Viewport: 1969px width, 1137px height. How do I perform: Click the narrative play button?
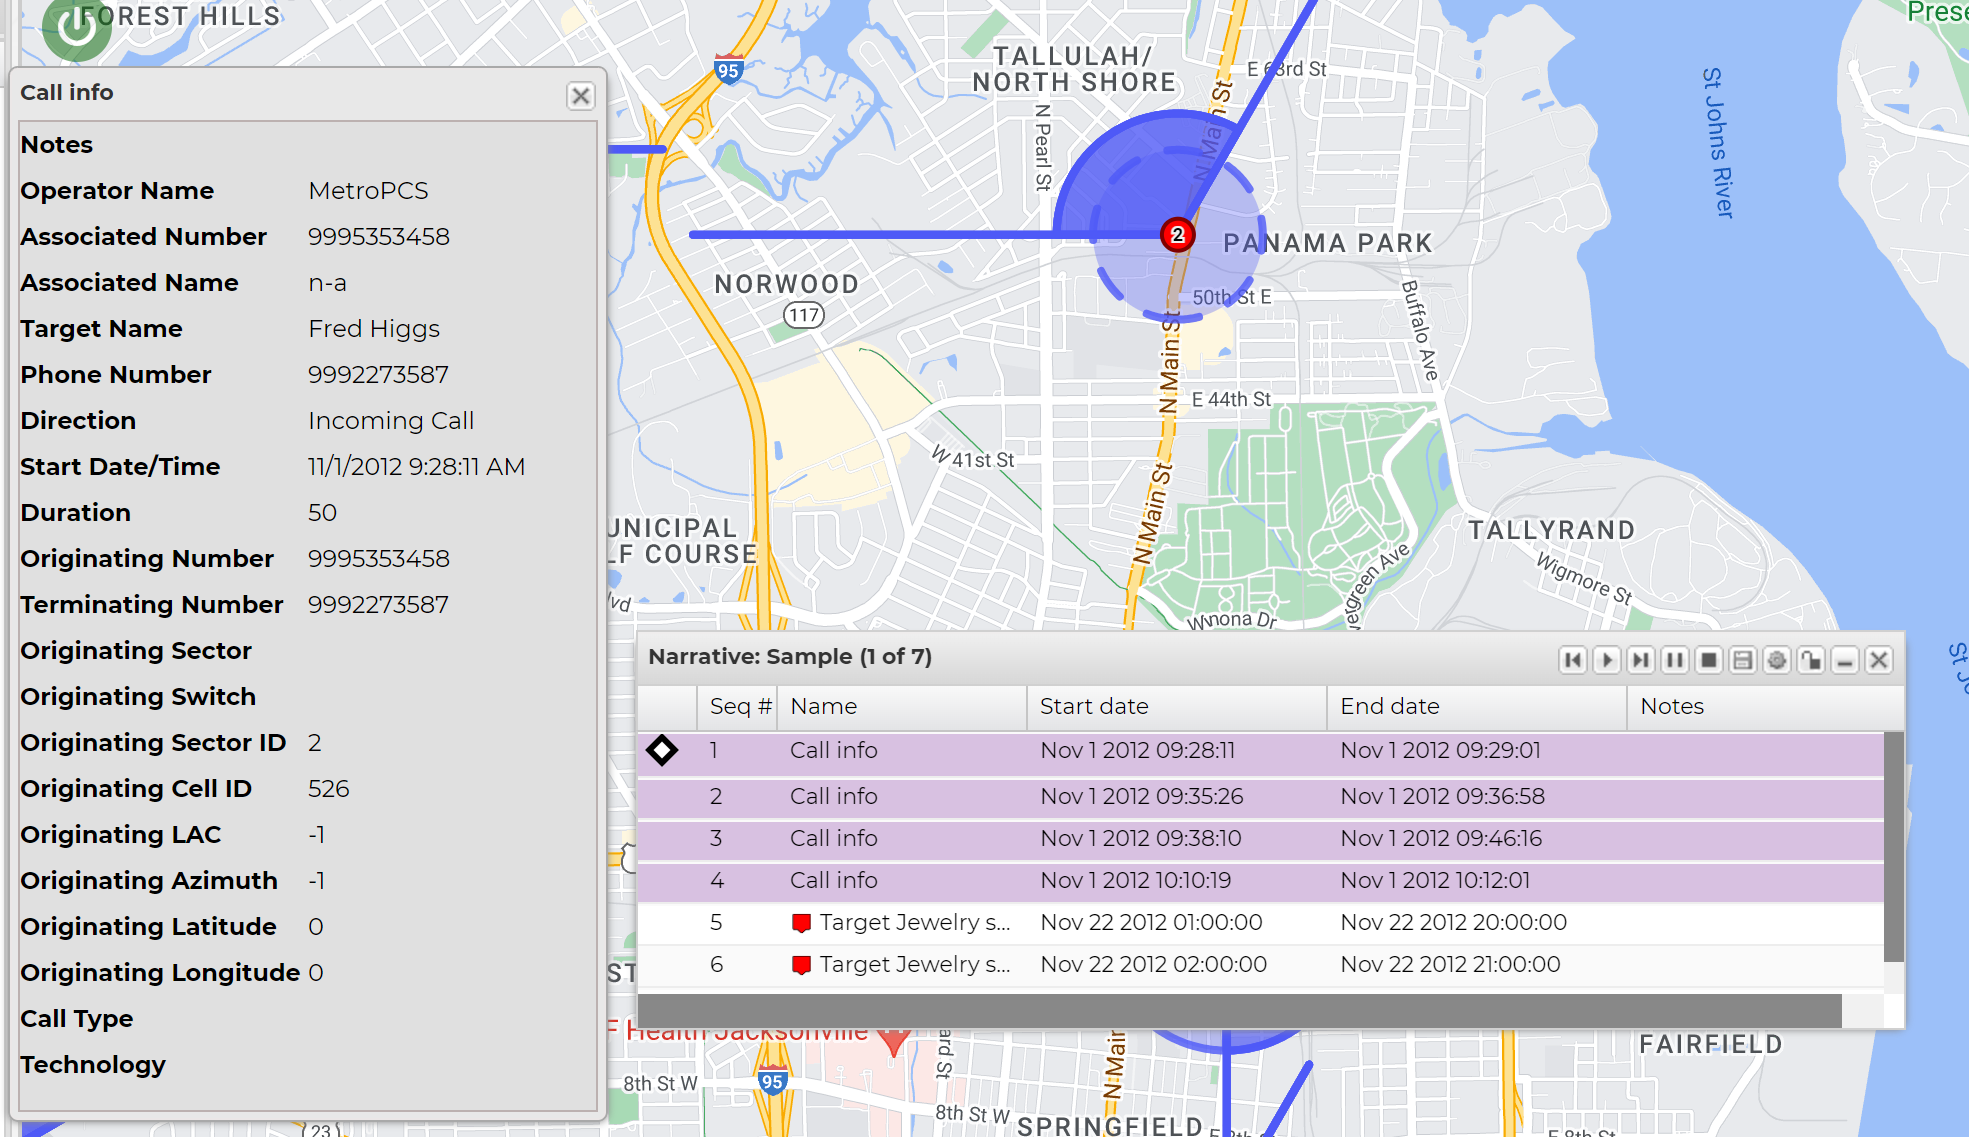pyautogui.click(x=1607, y=660)
